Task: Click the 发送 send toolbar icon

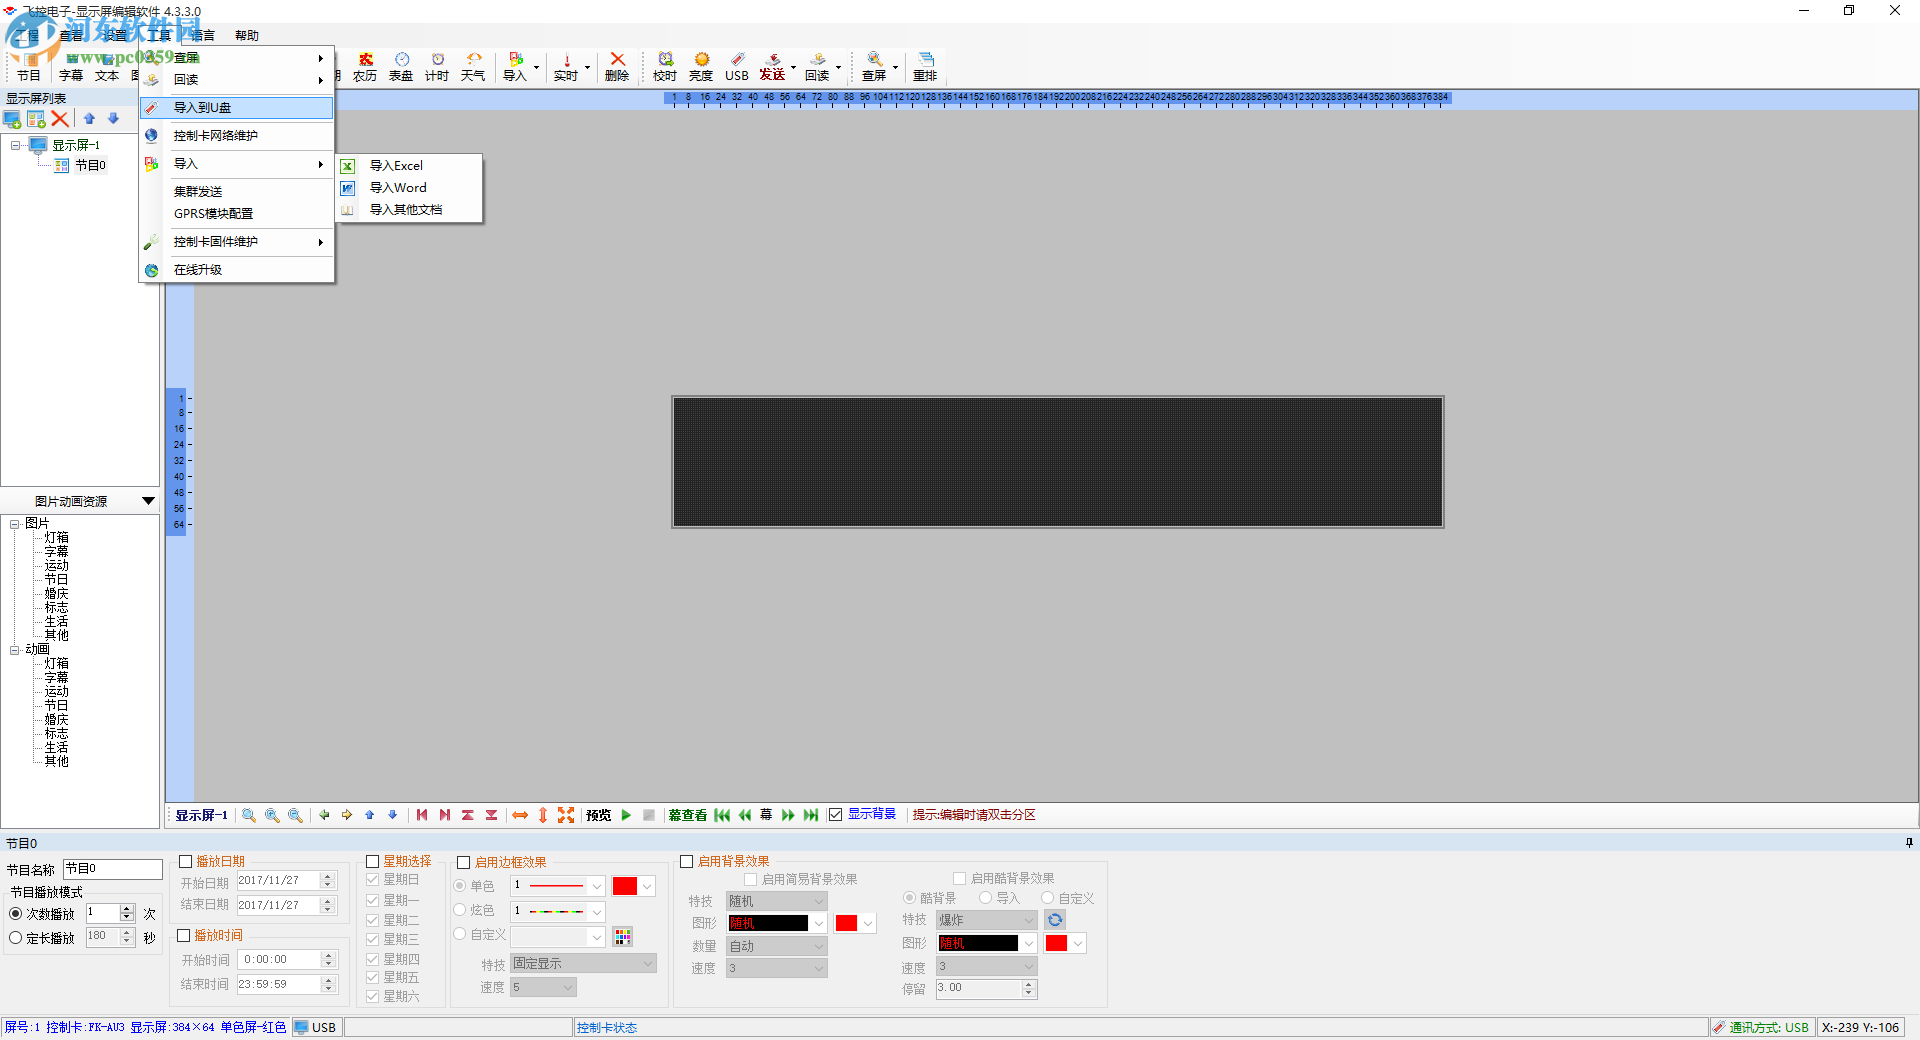Action: click(x=773, y=67)
